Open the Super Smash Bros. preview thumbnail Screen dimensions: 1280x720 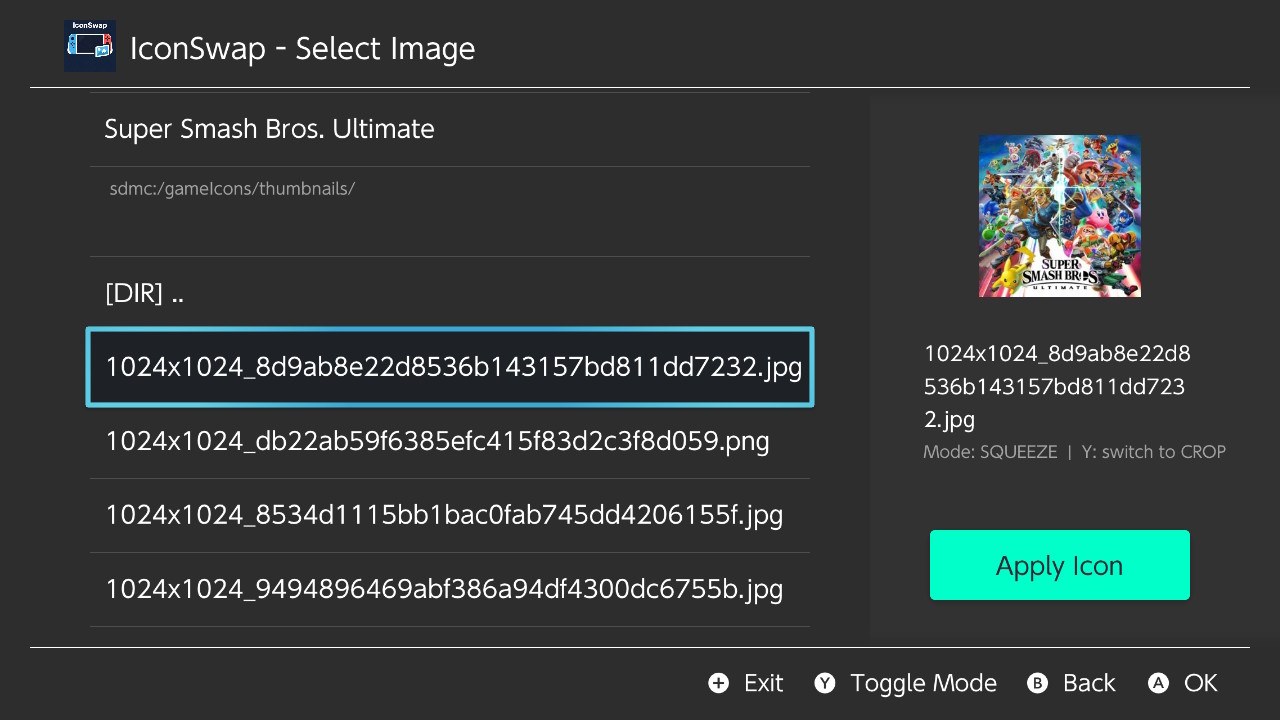tap(1060, 216)
